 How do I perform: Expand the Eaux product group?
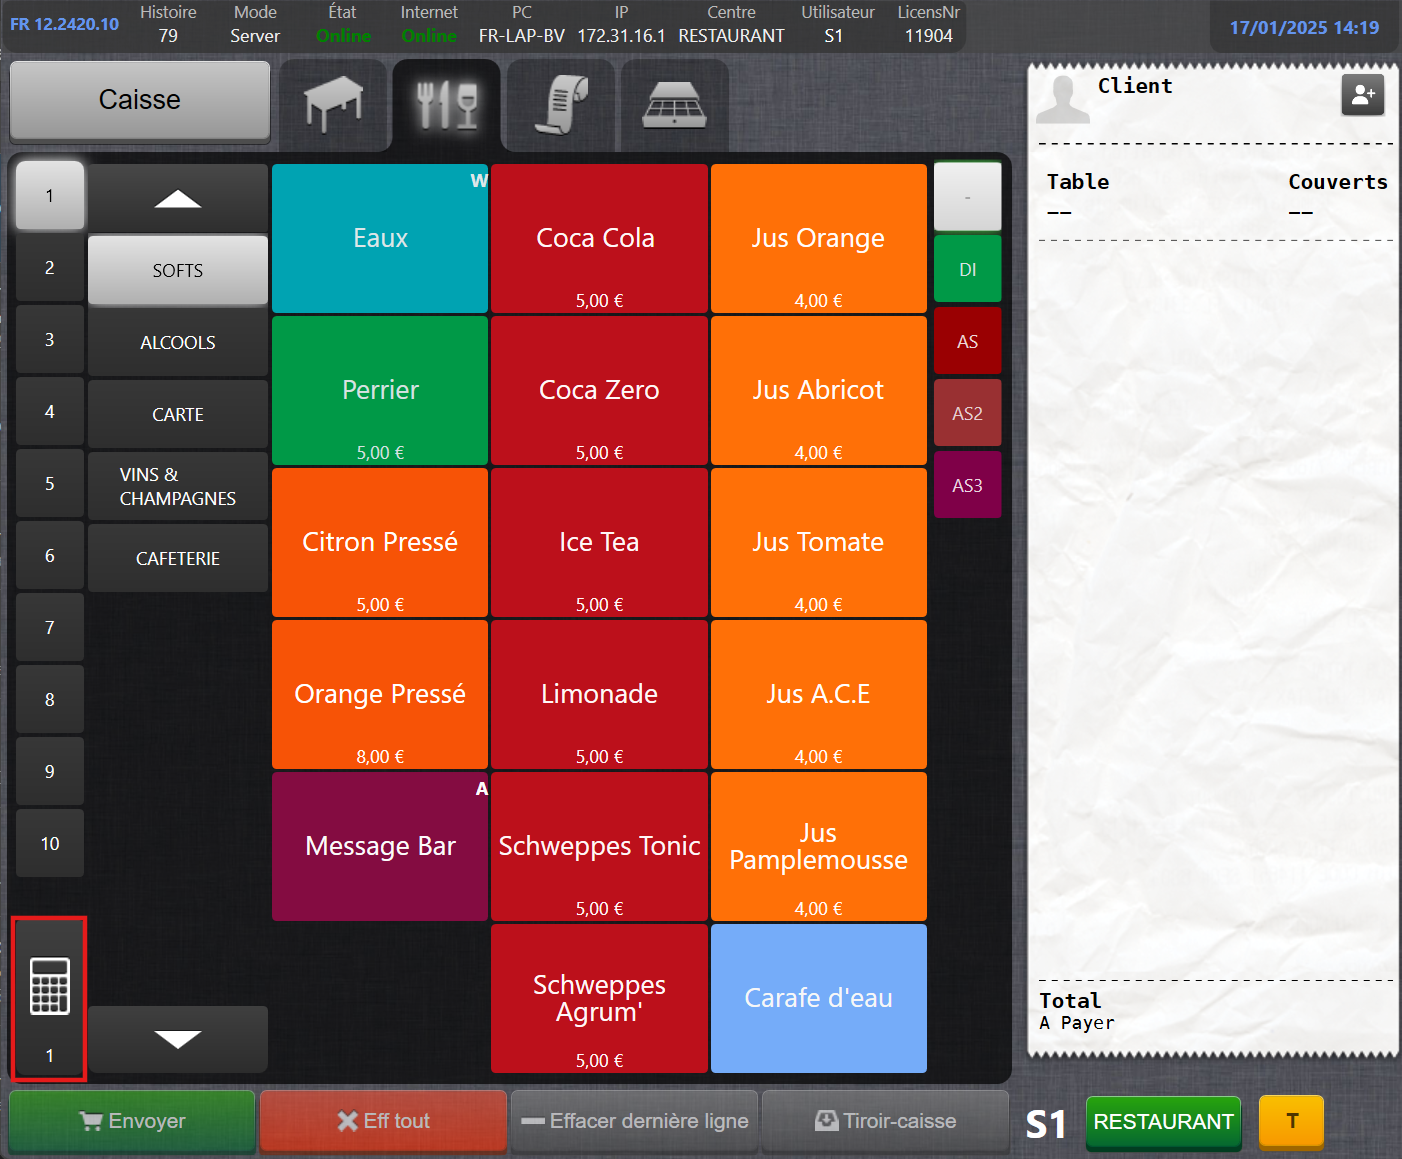[380, 239]
